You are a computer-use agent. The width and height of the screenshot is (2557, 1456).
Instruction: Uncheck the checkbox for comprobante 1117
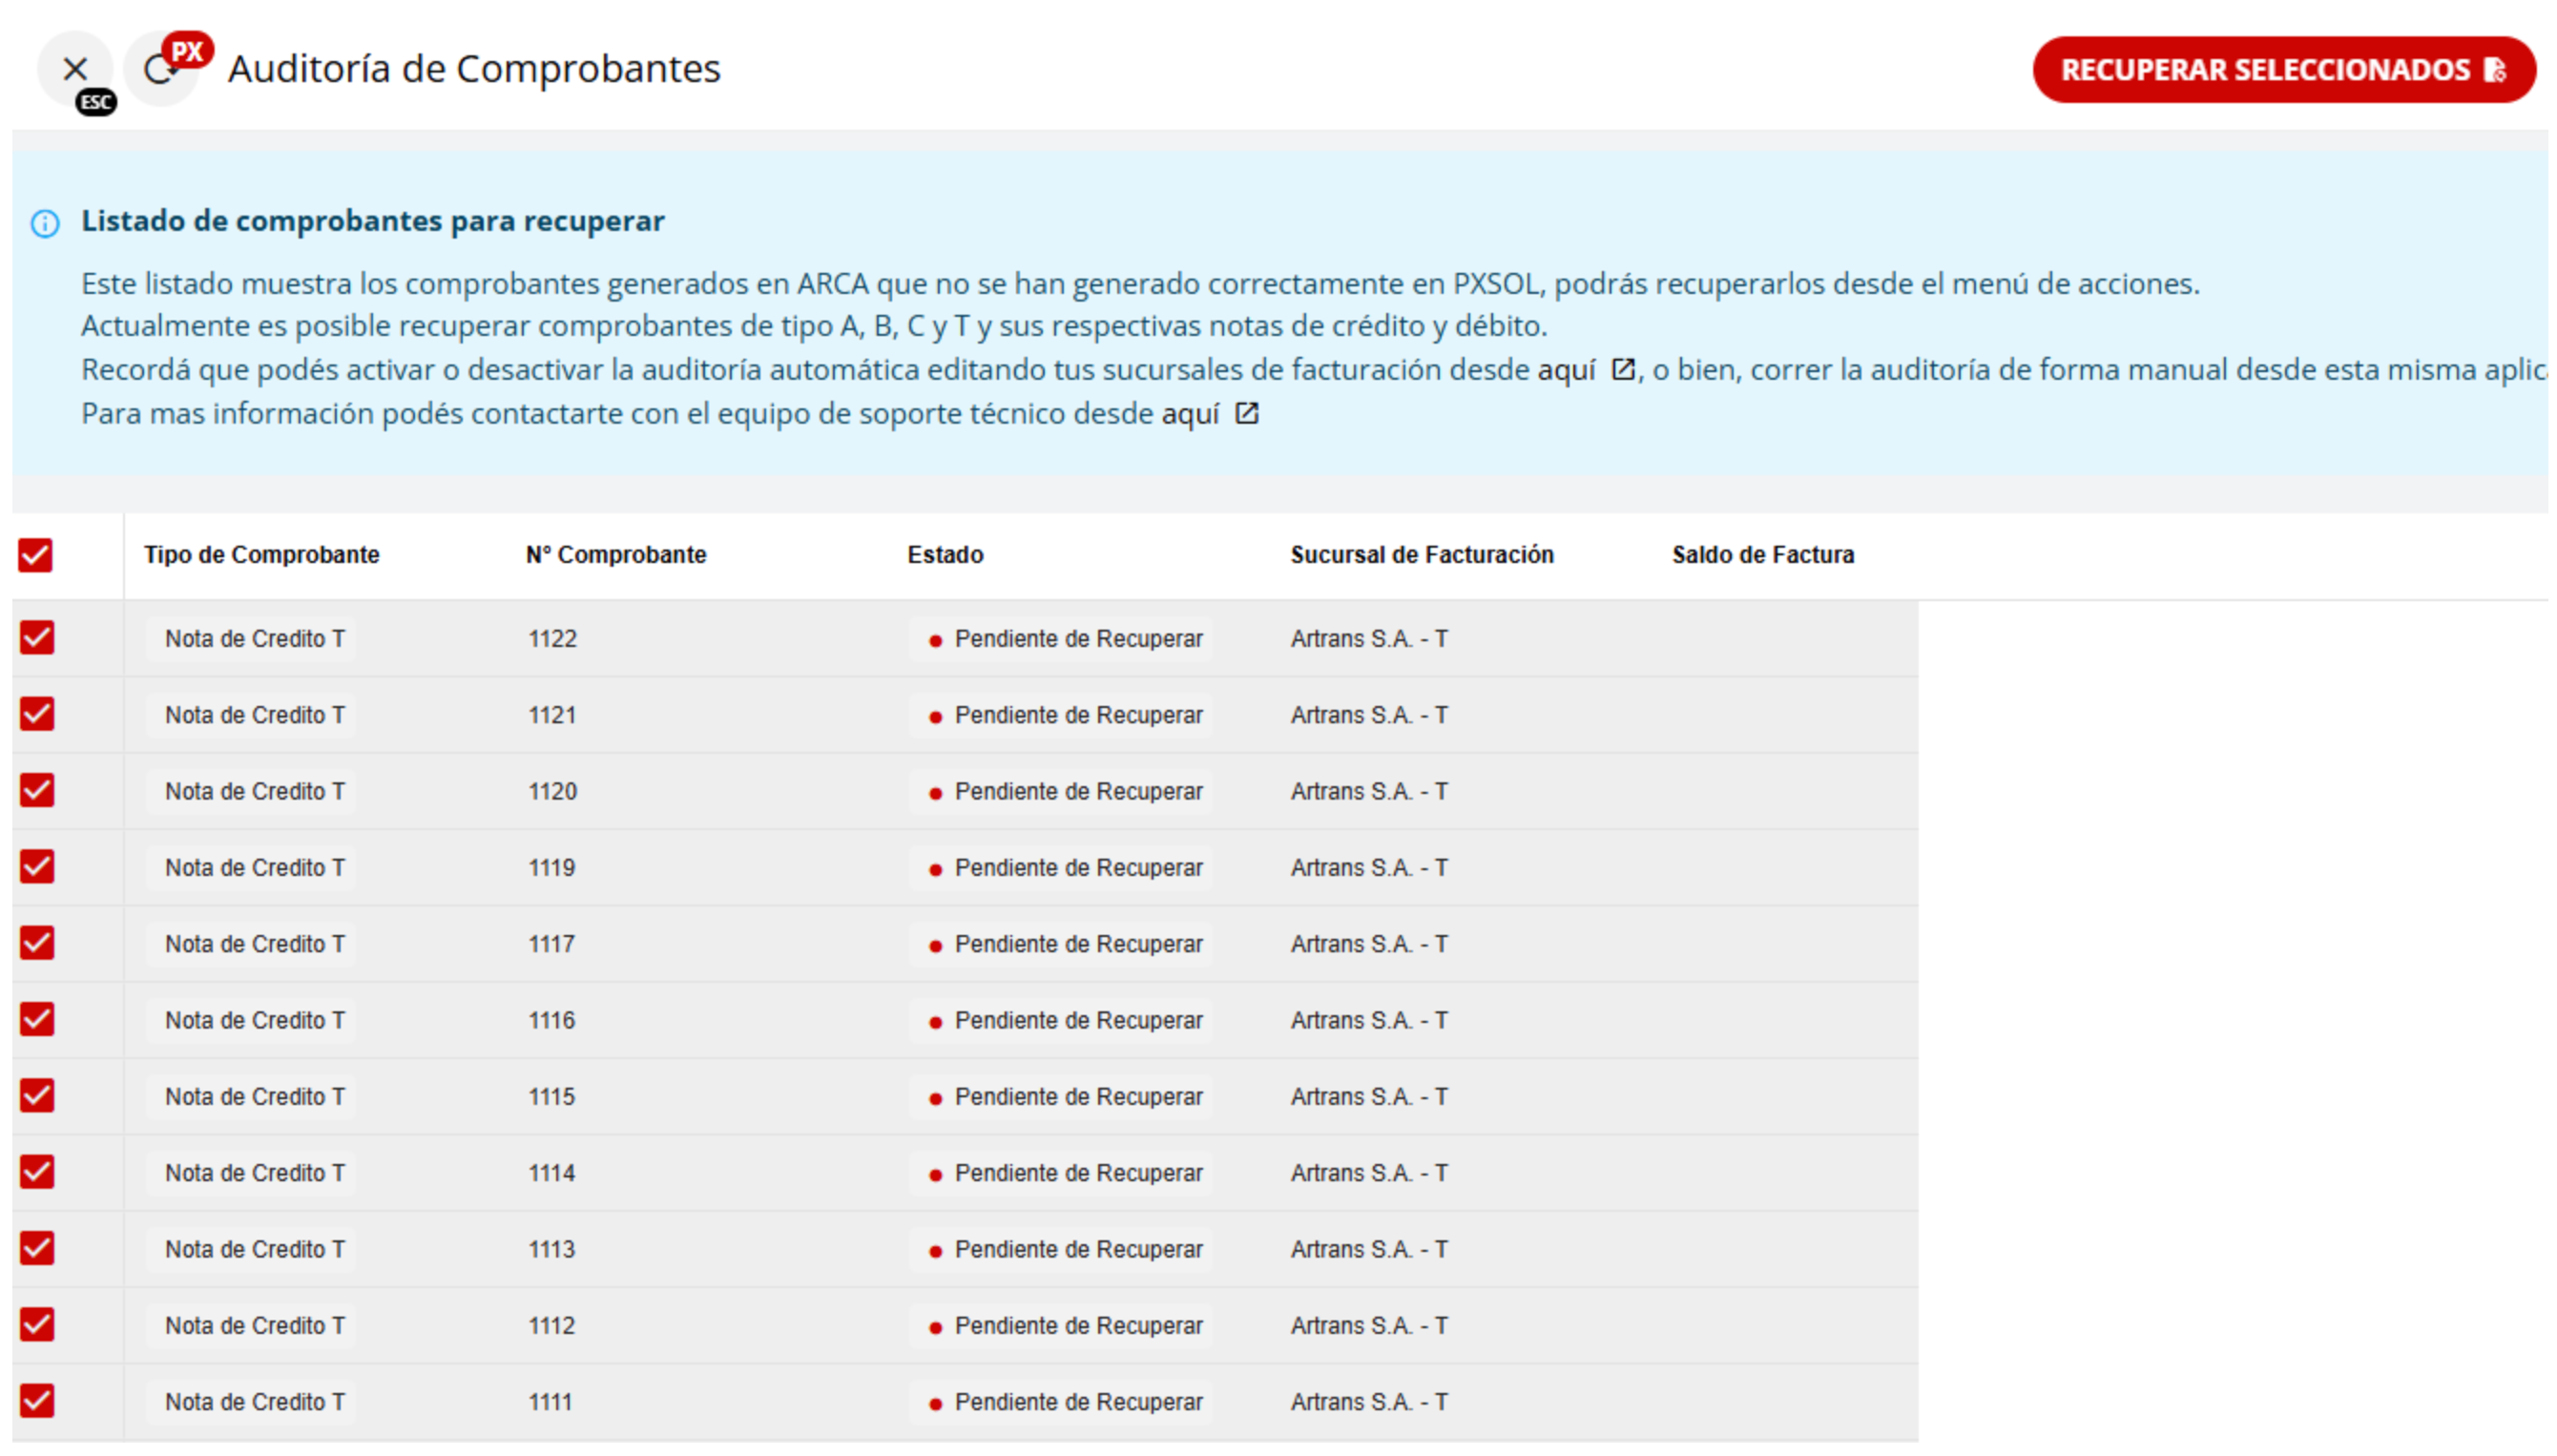(x=37, y=943)
